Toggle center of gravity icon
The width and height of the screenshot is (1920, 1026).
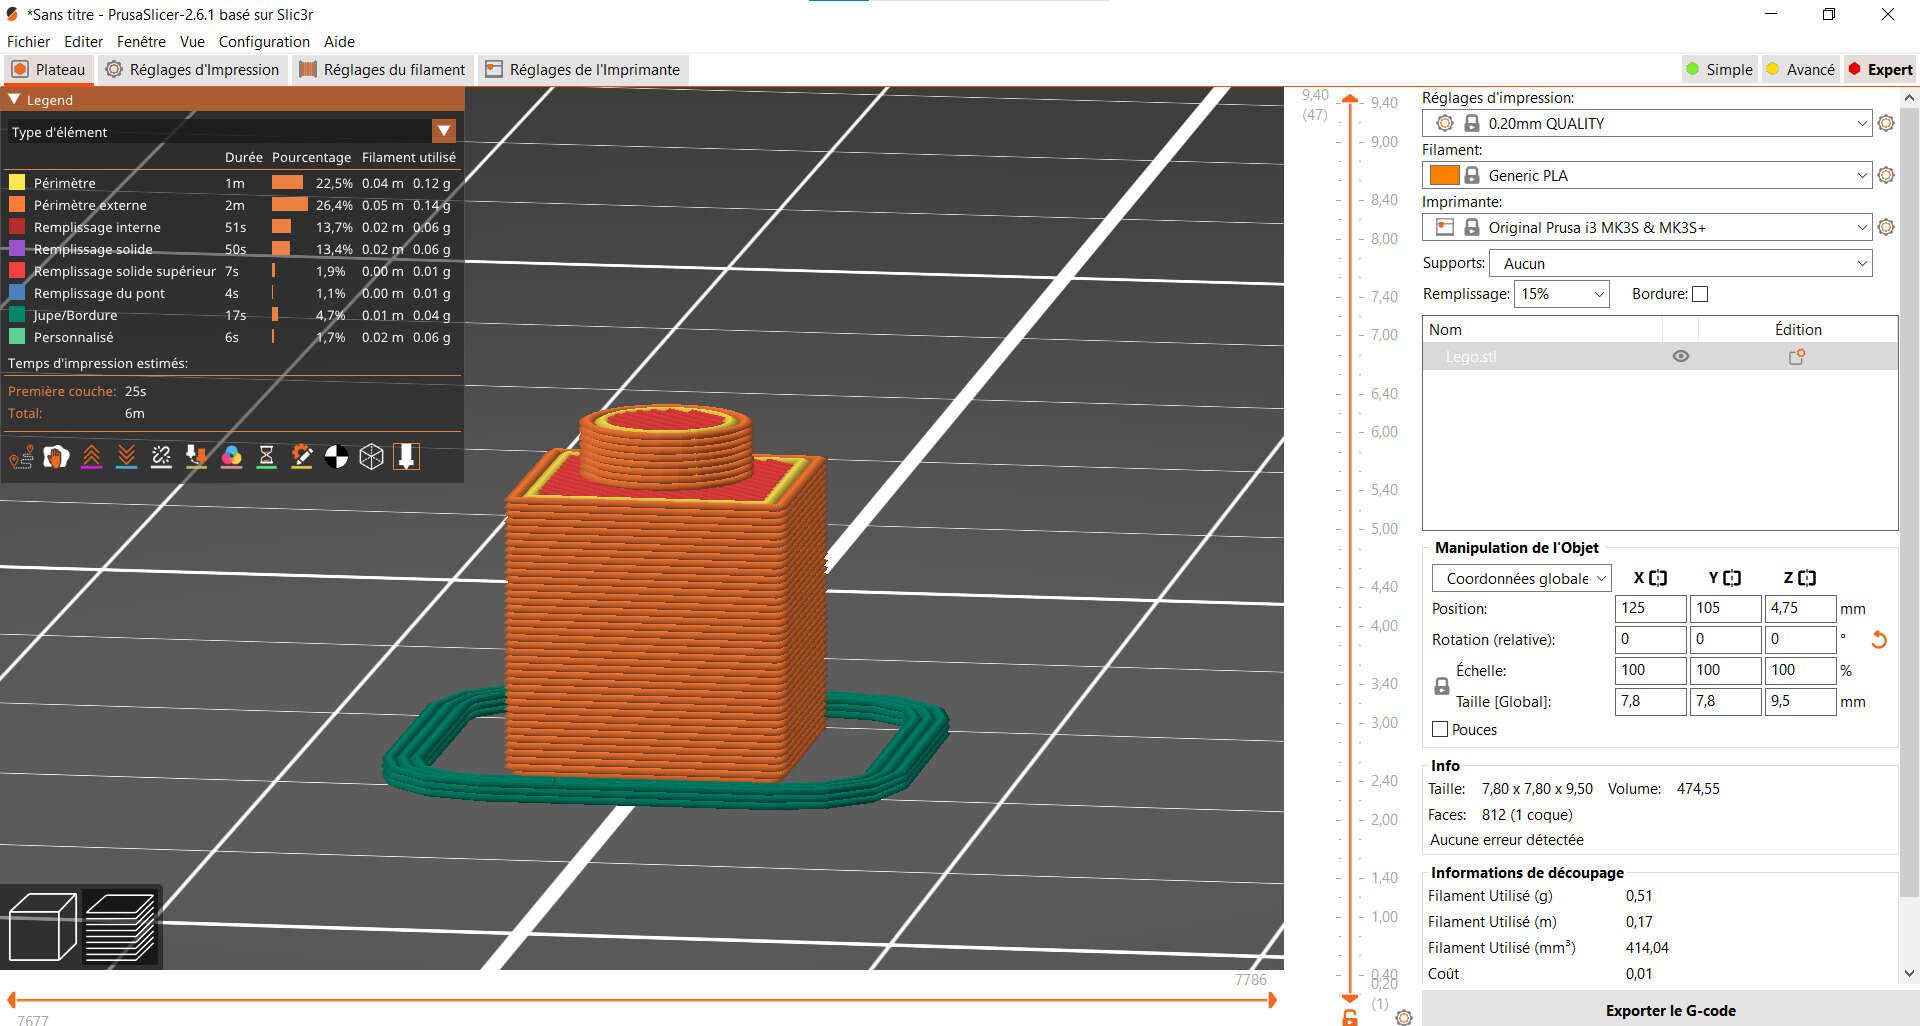tap(336, 457)
